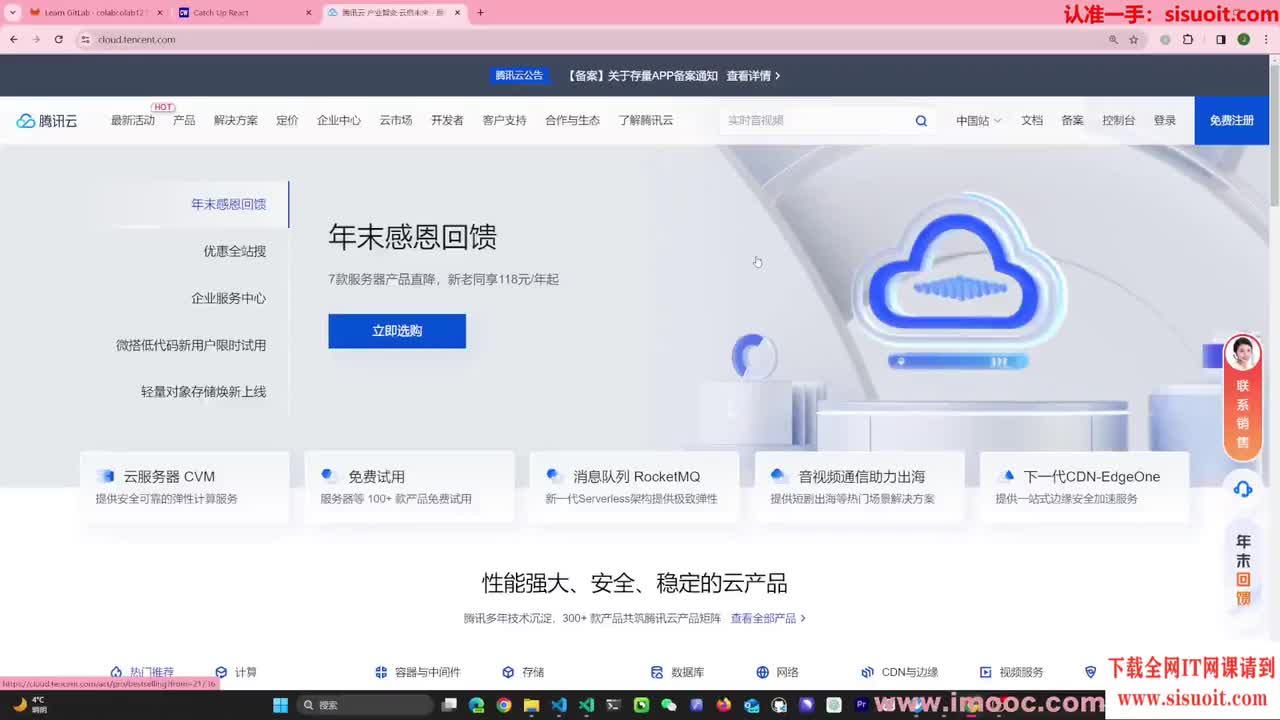Open browser zoom magnifier icon in address bar
Image resolution: width=1280 pixels, height=720 pixels.
(x=1113, y=39)
